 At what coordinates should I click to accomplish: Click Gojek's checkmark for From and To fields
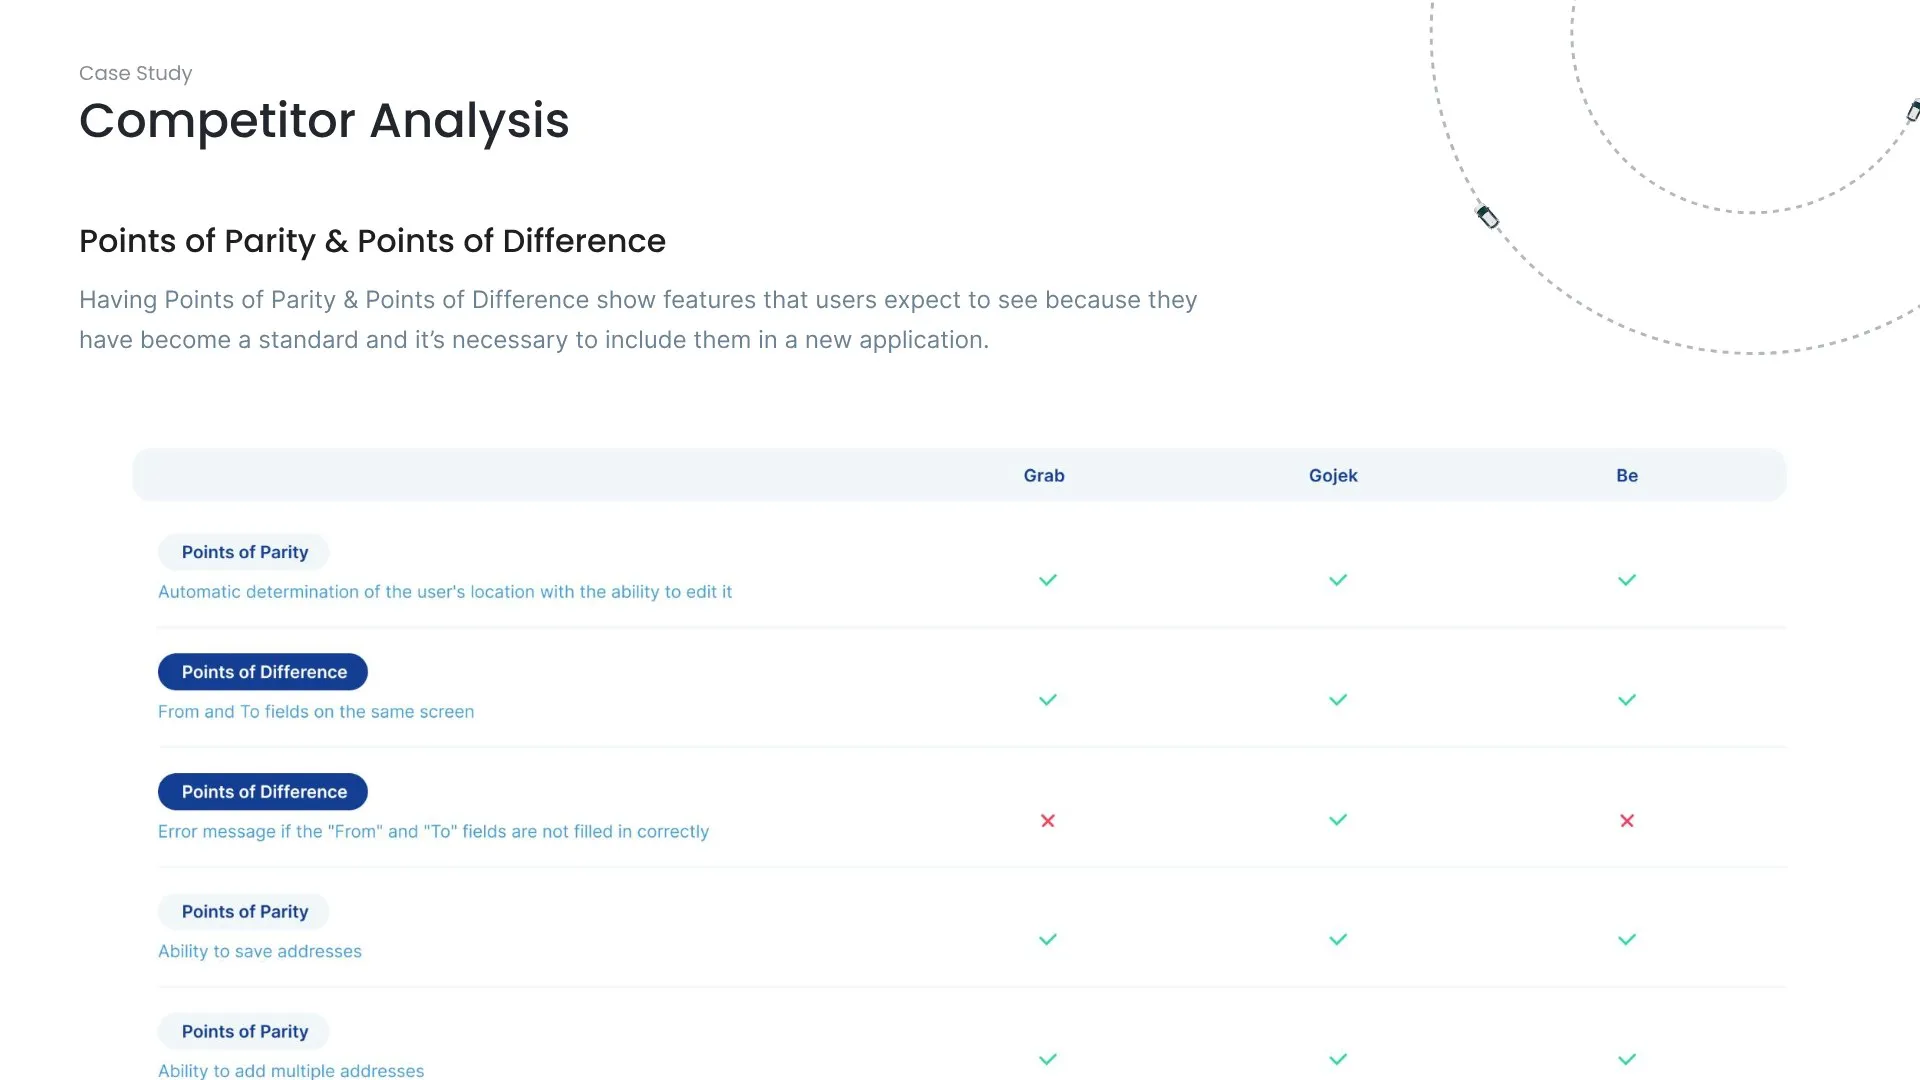(1337, 700)
